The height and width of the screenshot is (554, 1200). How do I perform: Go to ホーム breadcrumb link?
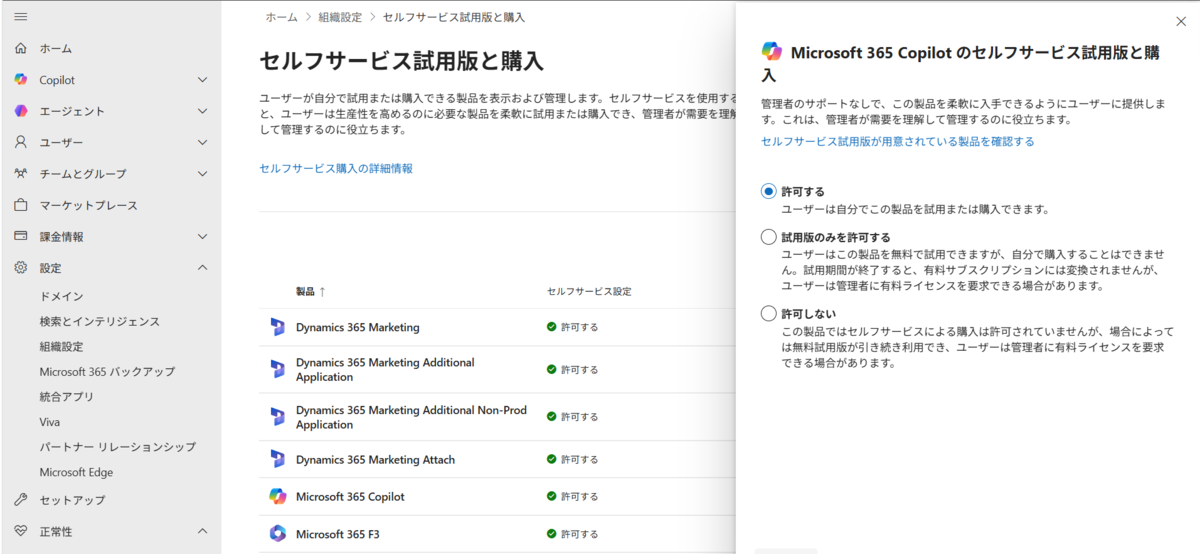[x=281, y=17]
